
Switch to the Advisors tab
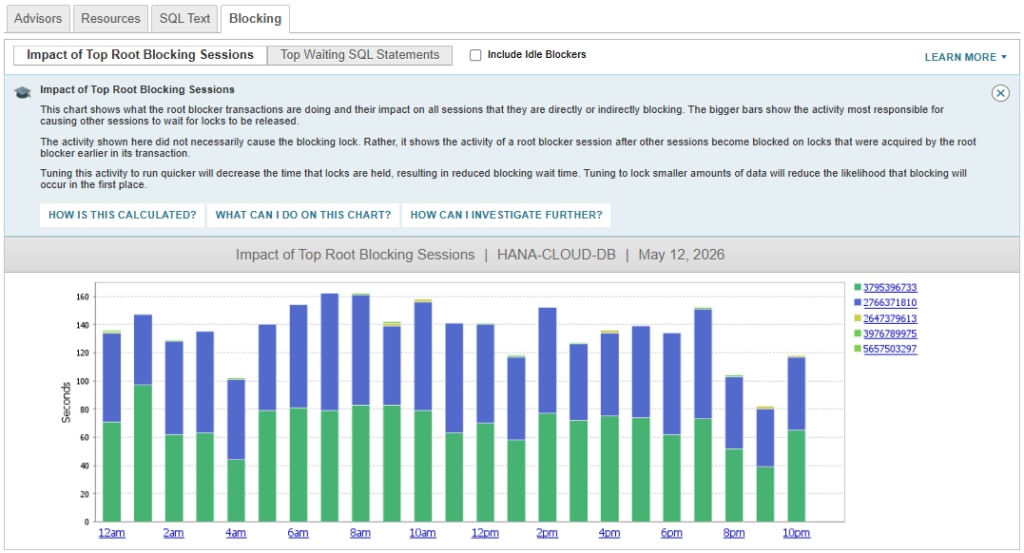coord(38,18)
